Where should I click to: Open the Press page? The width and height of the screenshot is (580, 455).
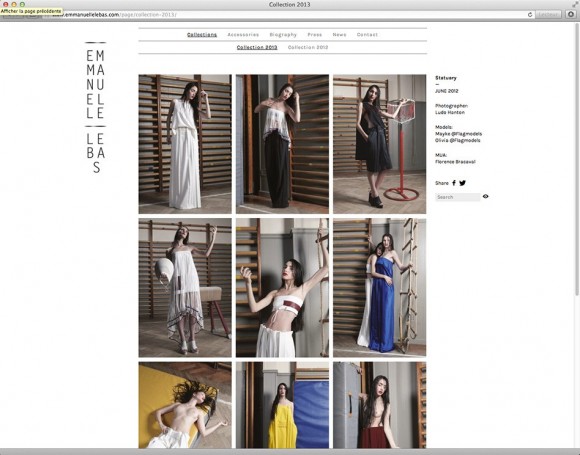pos(315,34)
